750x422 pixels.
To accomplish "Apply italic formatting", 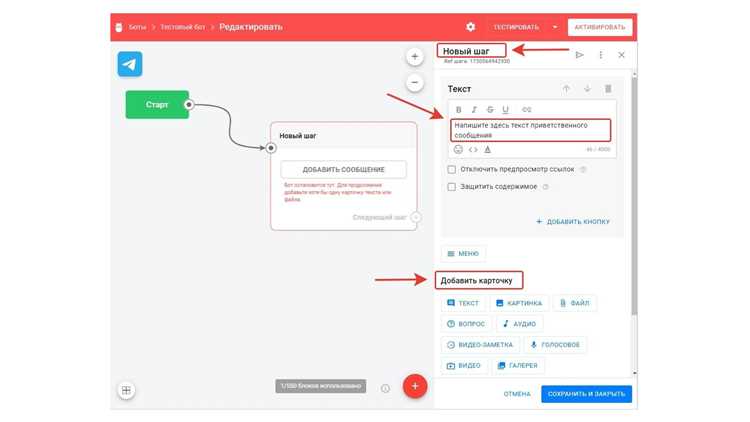I will click(x=474, y=110).
